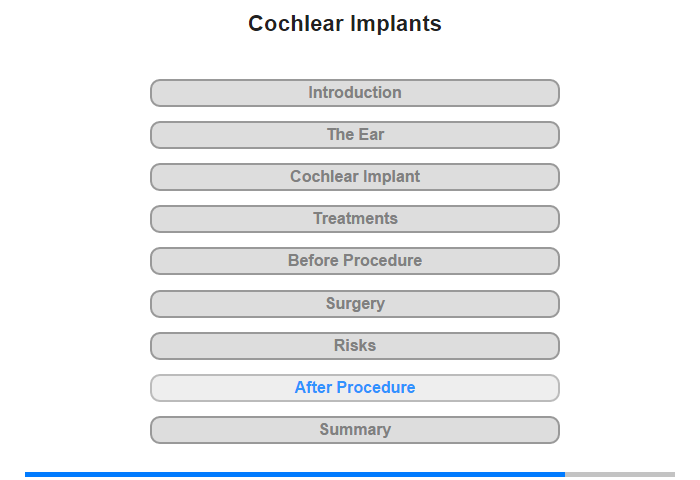Select the highlighted After Procedure item
The image size is (700, 480).
(354, 388)
